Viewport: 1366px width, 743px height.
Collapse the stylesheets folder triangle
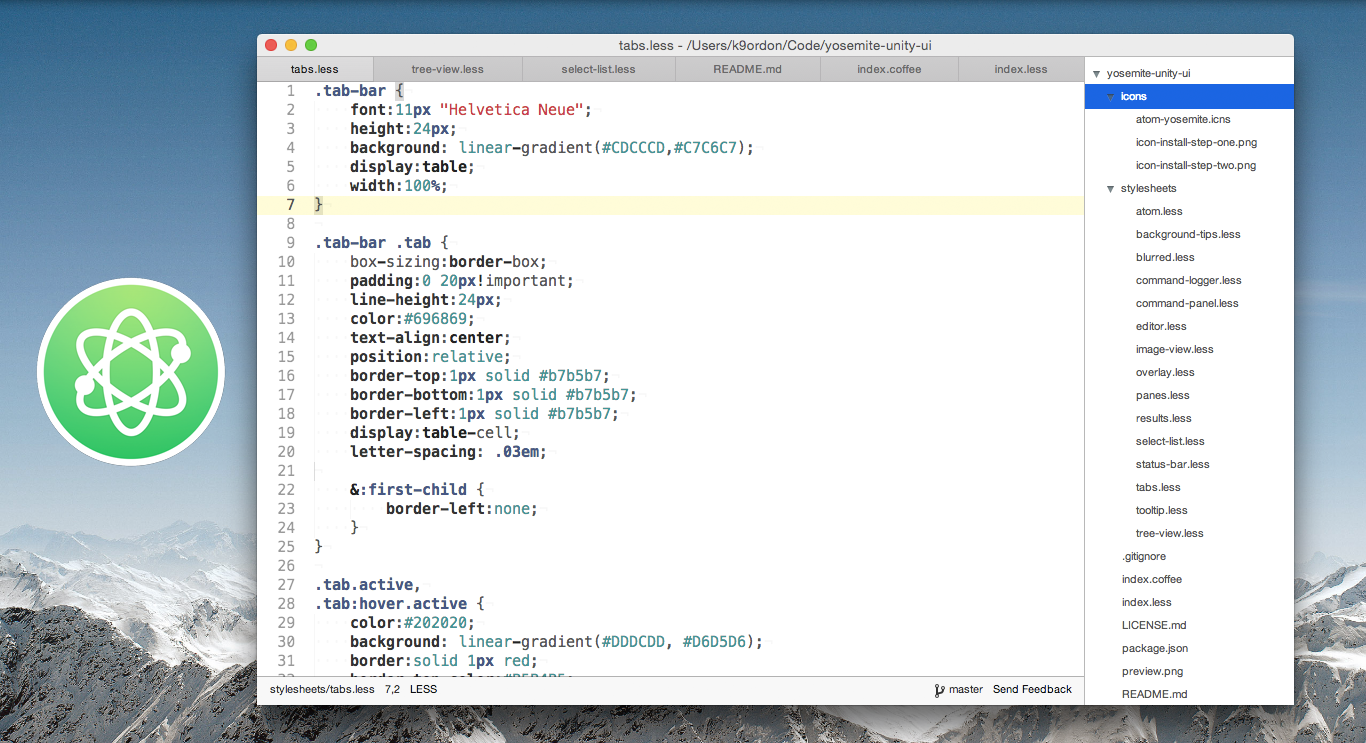click(1111, 189)
